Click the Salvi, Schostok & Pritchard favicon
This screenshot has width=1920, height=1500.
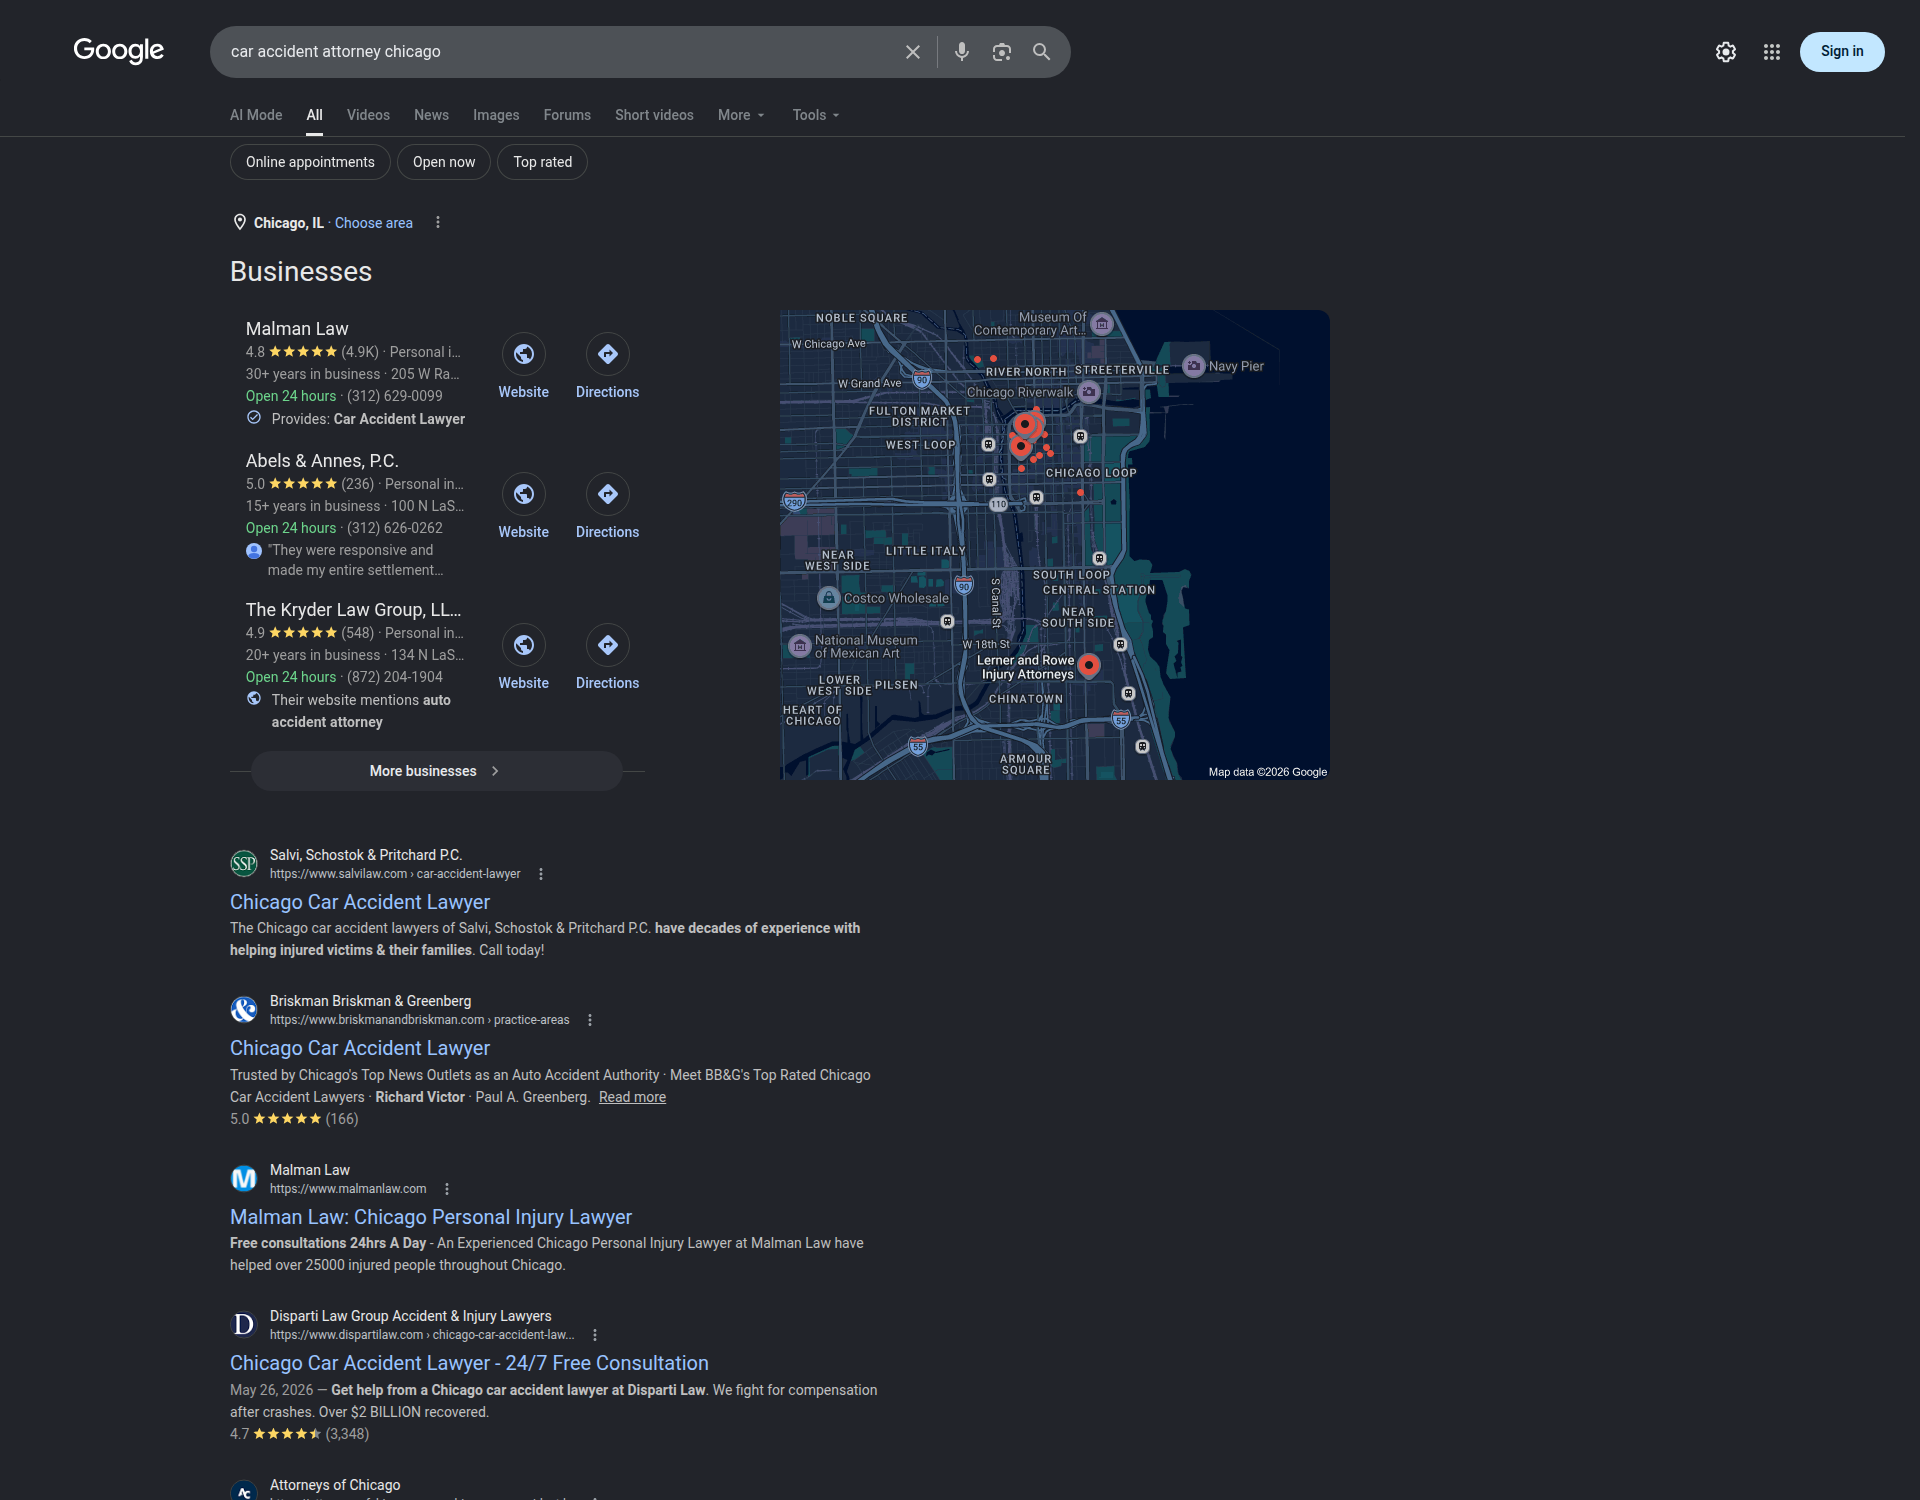point(244,864)
